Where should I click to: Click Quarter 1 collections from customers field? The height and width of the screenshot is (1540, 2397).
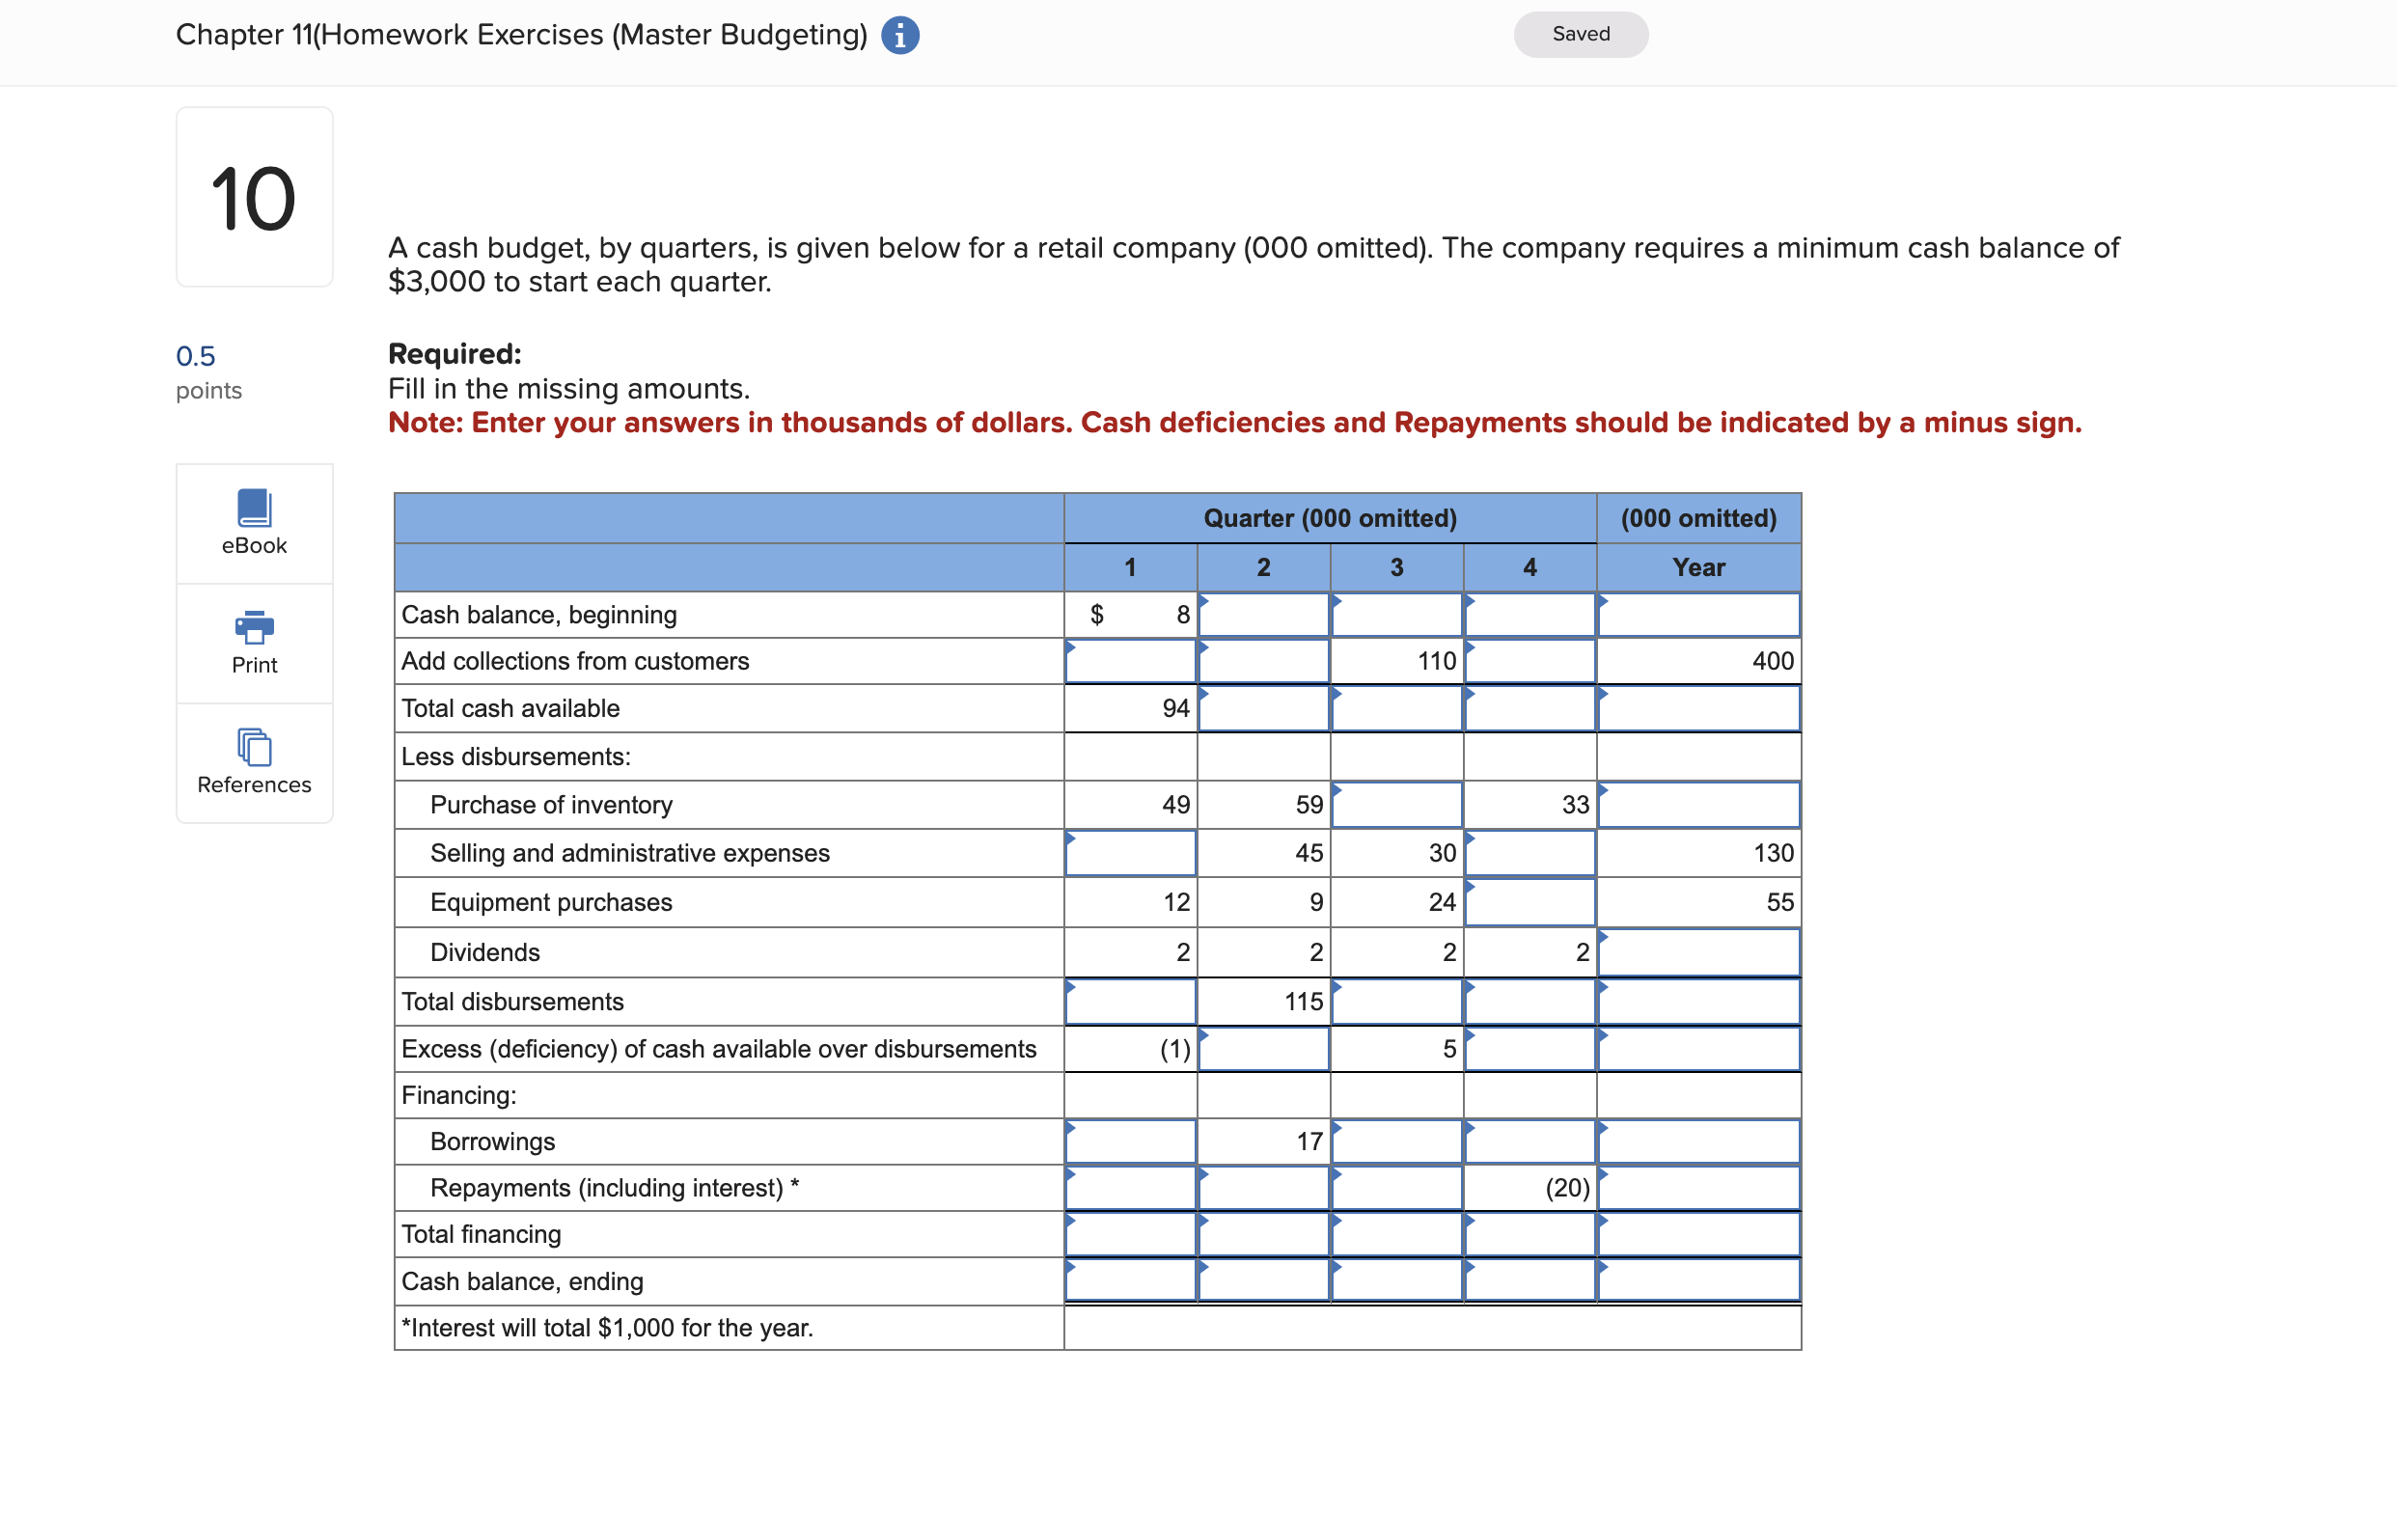[x=1130, y=661]
